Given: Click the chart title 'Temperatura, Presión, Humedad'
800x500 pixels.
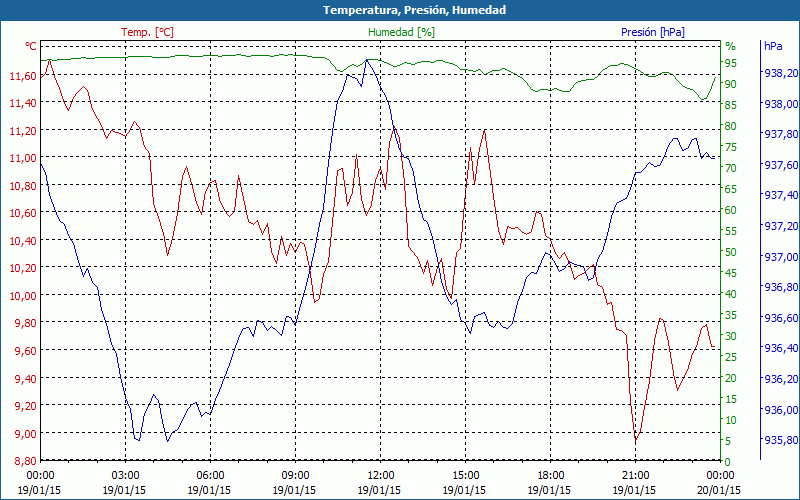Looking at the screenshot, I should tap(414, 10).
